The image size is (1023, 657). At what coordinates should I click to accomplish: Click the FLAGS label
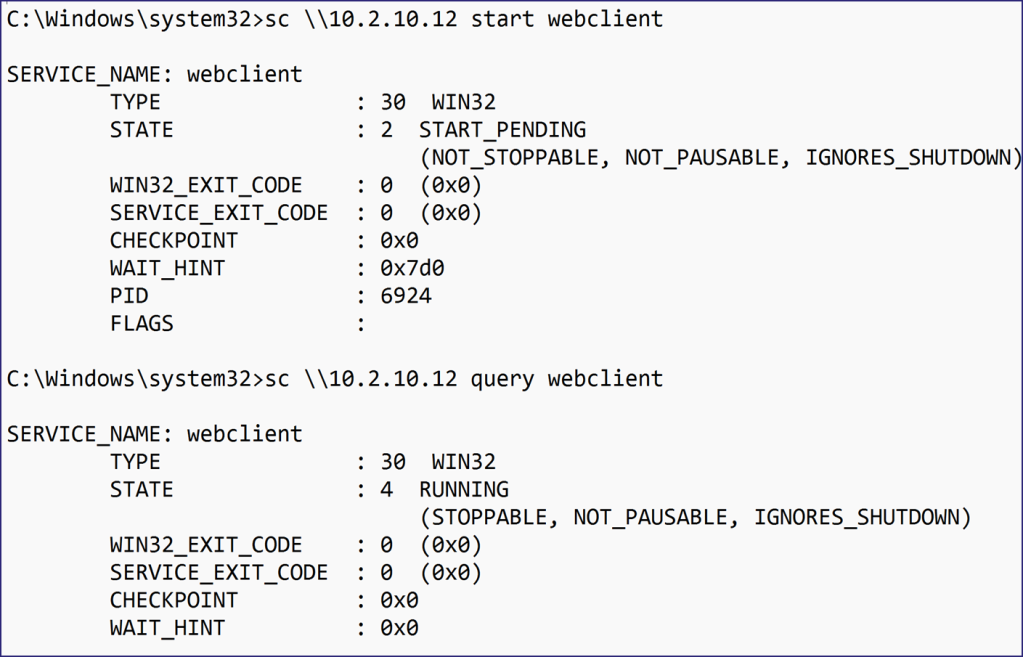pos(142,324)
